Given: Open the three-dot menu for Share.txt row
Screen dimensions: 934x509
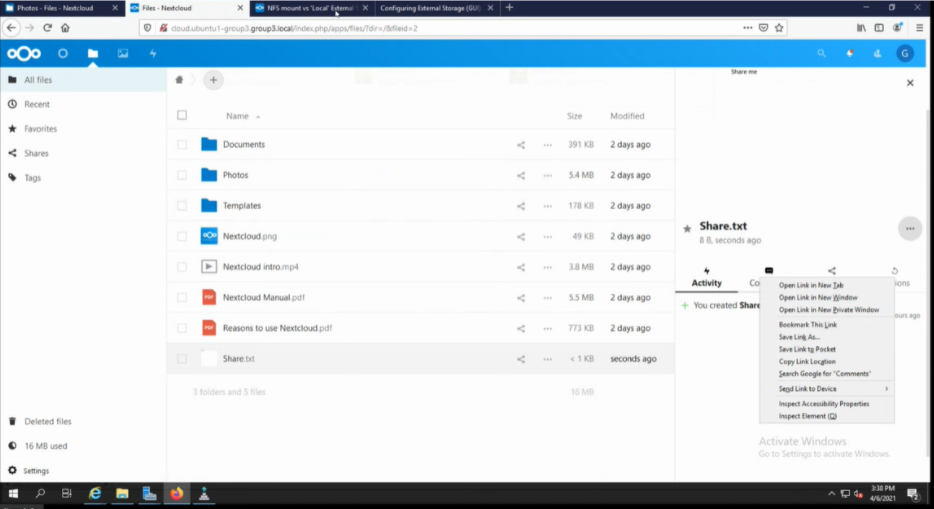Looking at the screenshot, I should pos(547,359).
